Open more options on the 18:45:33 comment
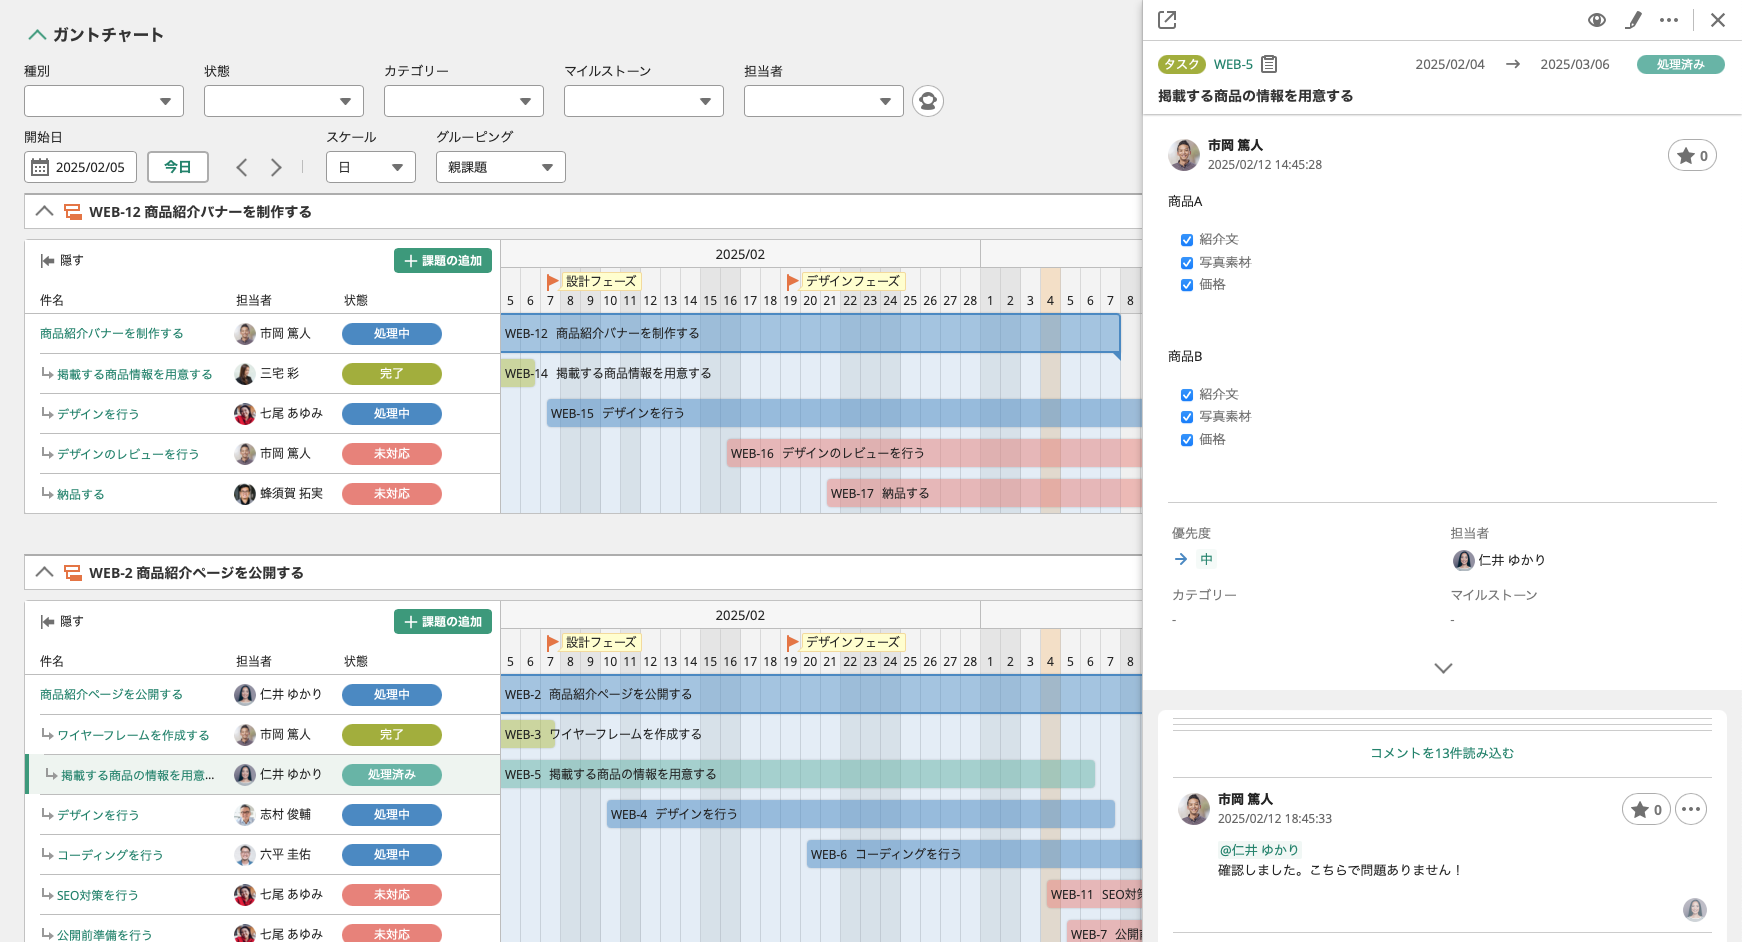The height and width of the screenshot is (942, 1742). [x=1691, y=810]
